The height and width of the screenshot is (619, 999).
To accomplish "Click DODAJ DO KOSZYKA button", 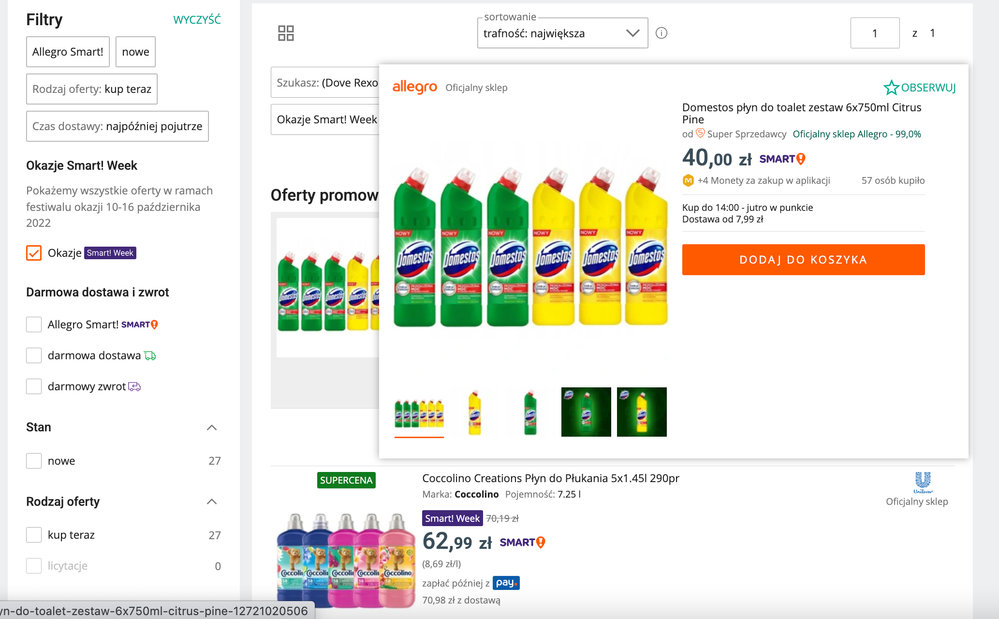I will (803, 260).
